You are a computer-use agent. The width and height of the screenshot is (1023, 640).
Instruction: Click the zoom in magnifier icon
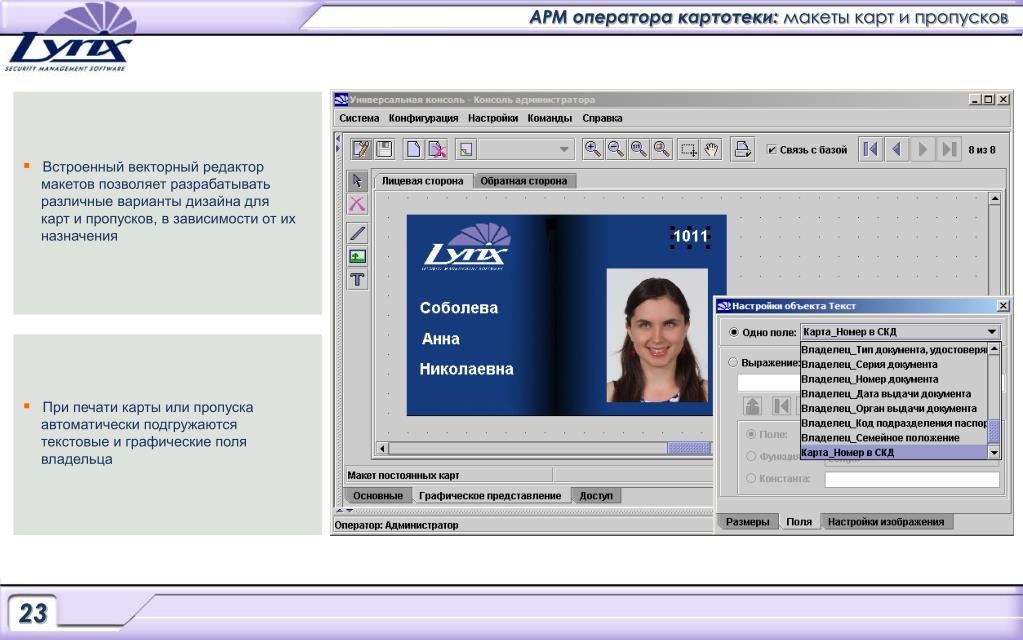(592, 149)
